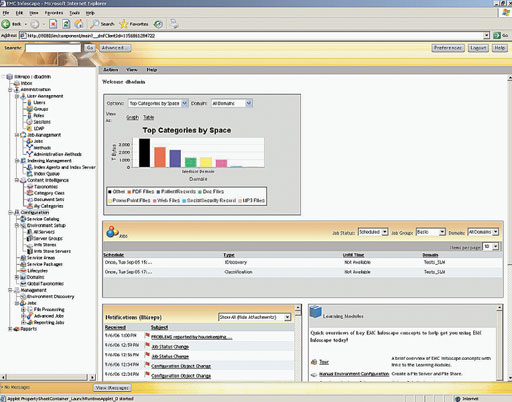Click in the Search input field
This screenshot has width=512, height=402.
53,48
